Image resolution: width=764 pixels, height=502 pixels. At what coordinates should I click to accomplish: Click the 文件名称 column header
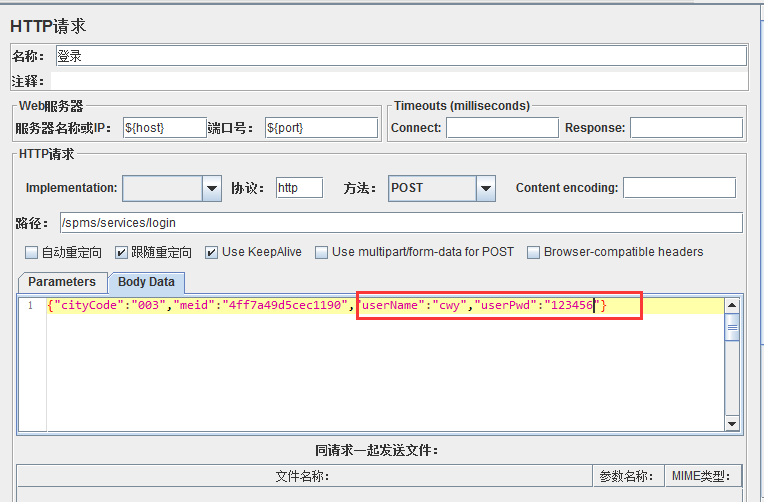point(305,476)
